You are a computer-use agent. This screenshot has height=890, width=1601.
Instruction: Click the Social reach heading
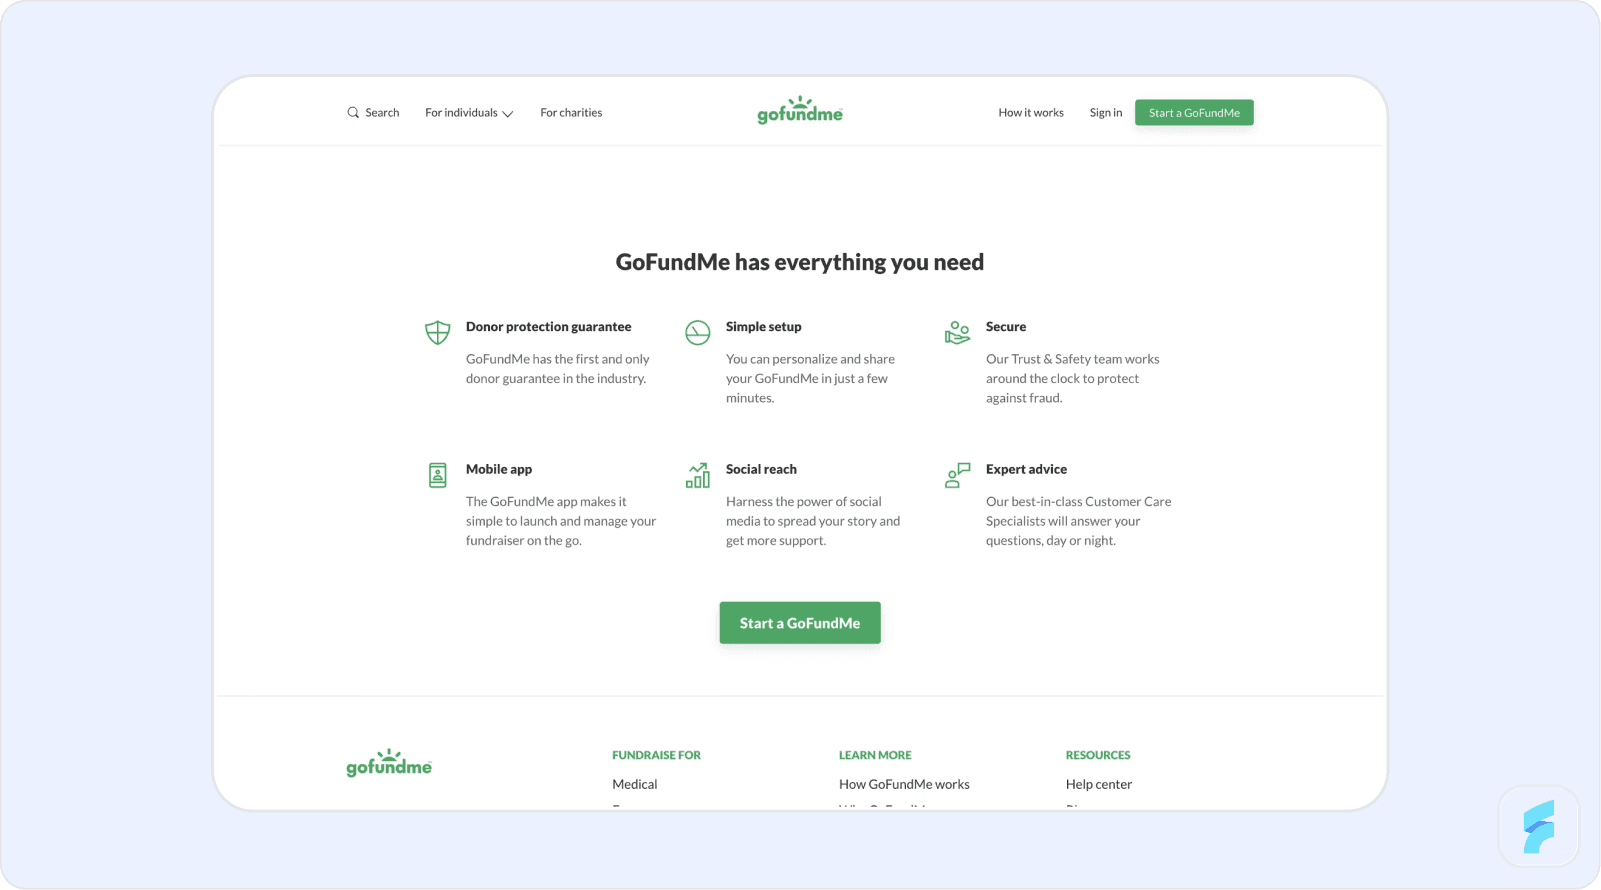coord(761,470)
